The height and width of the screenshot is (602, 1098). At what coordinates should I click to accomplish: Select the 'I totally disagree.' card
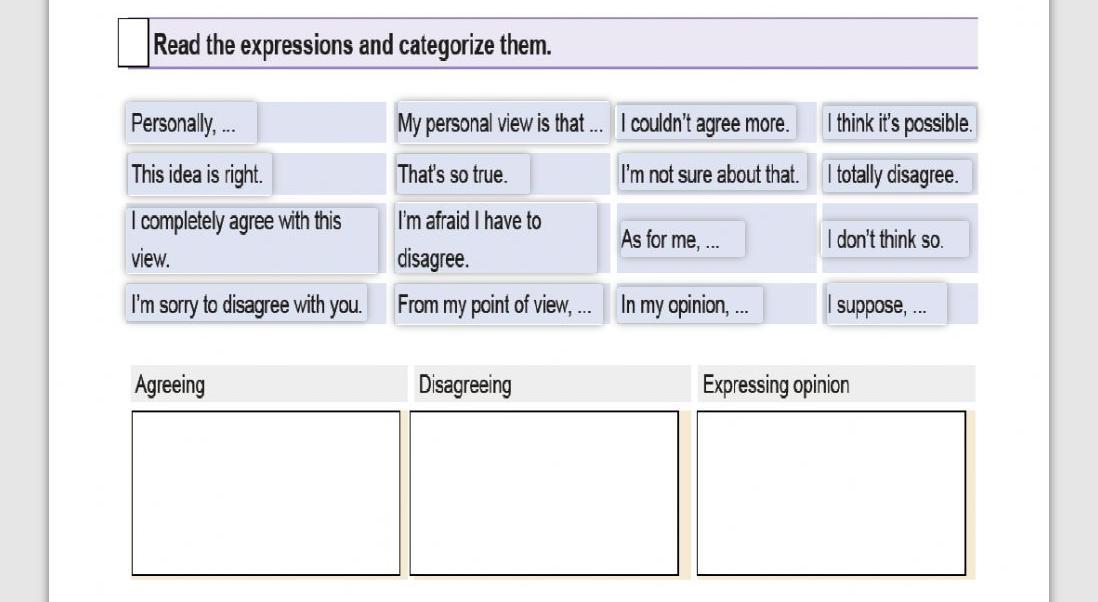coord(896,174)
